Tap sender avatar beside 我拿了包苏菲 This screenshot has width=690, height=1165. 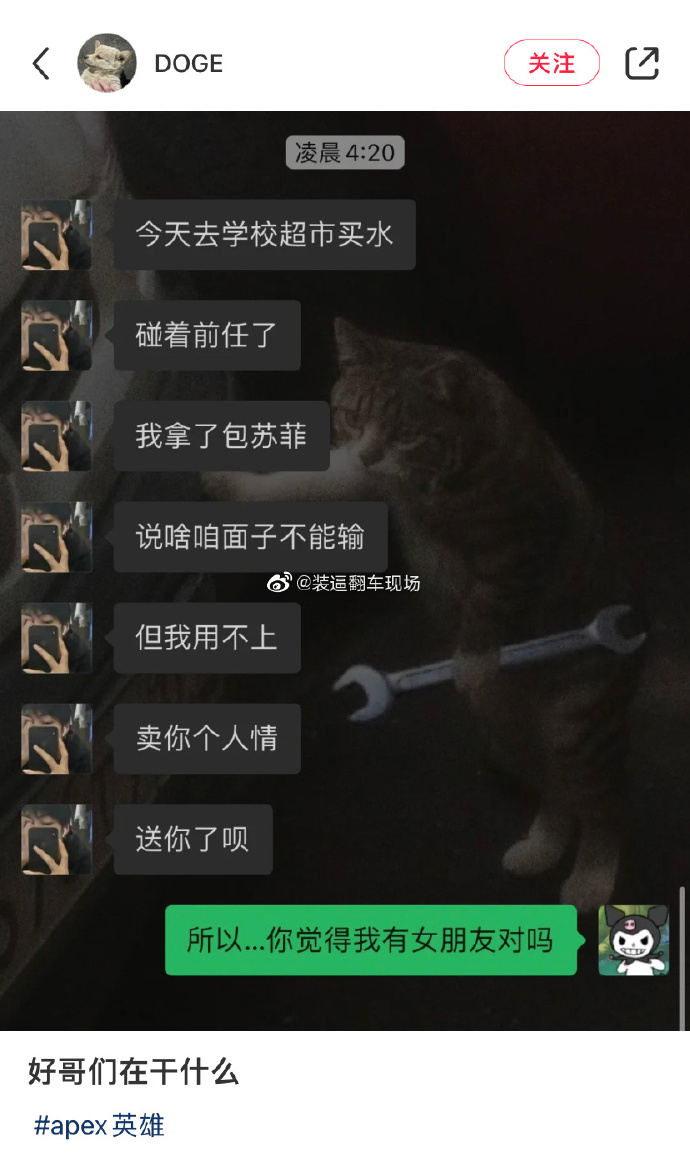coord(56,436)
